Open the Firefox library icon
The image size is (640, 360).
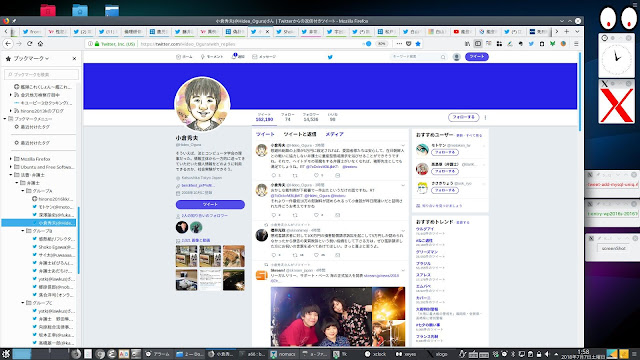[467, 44]
